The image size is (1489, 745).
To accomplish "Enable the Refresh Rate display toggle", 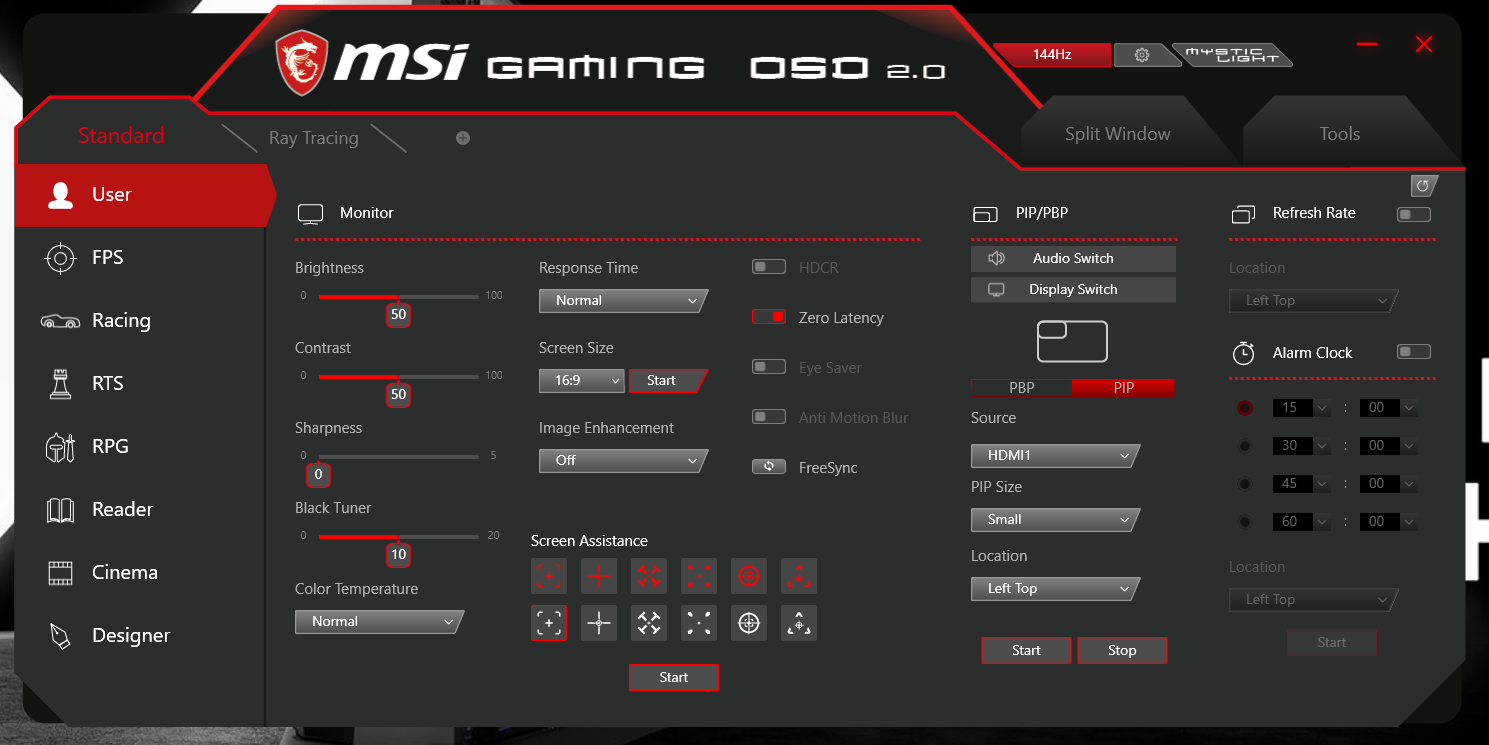I will coord(1414,214).
